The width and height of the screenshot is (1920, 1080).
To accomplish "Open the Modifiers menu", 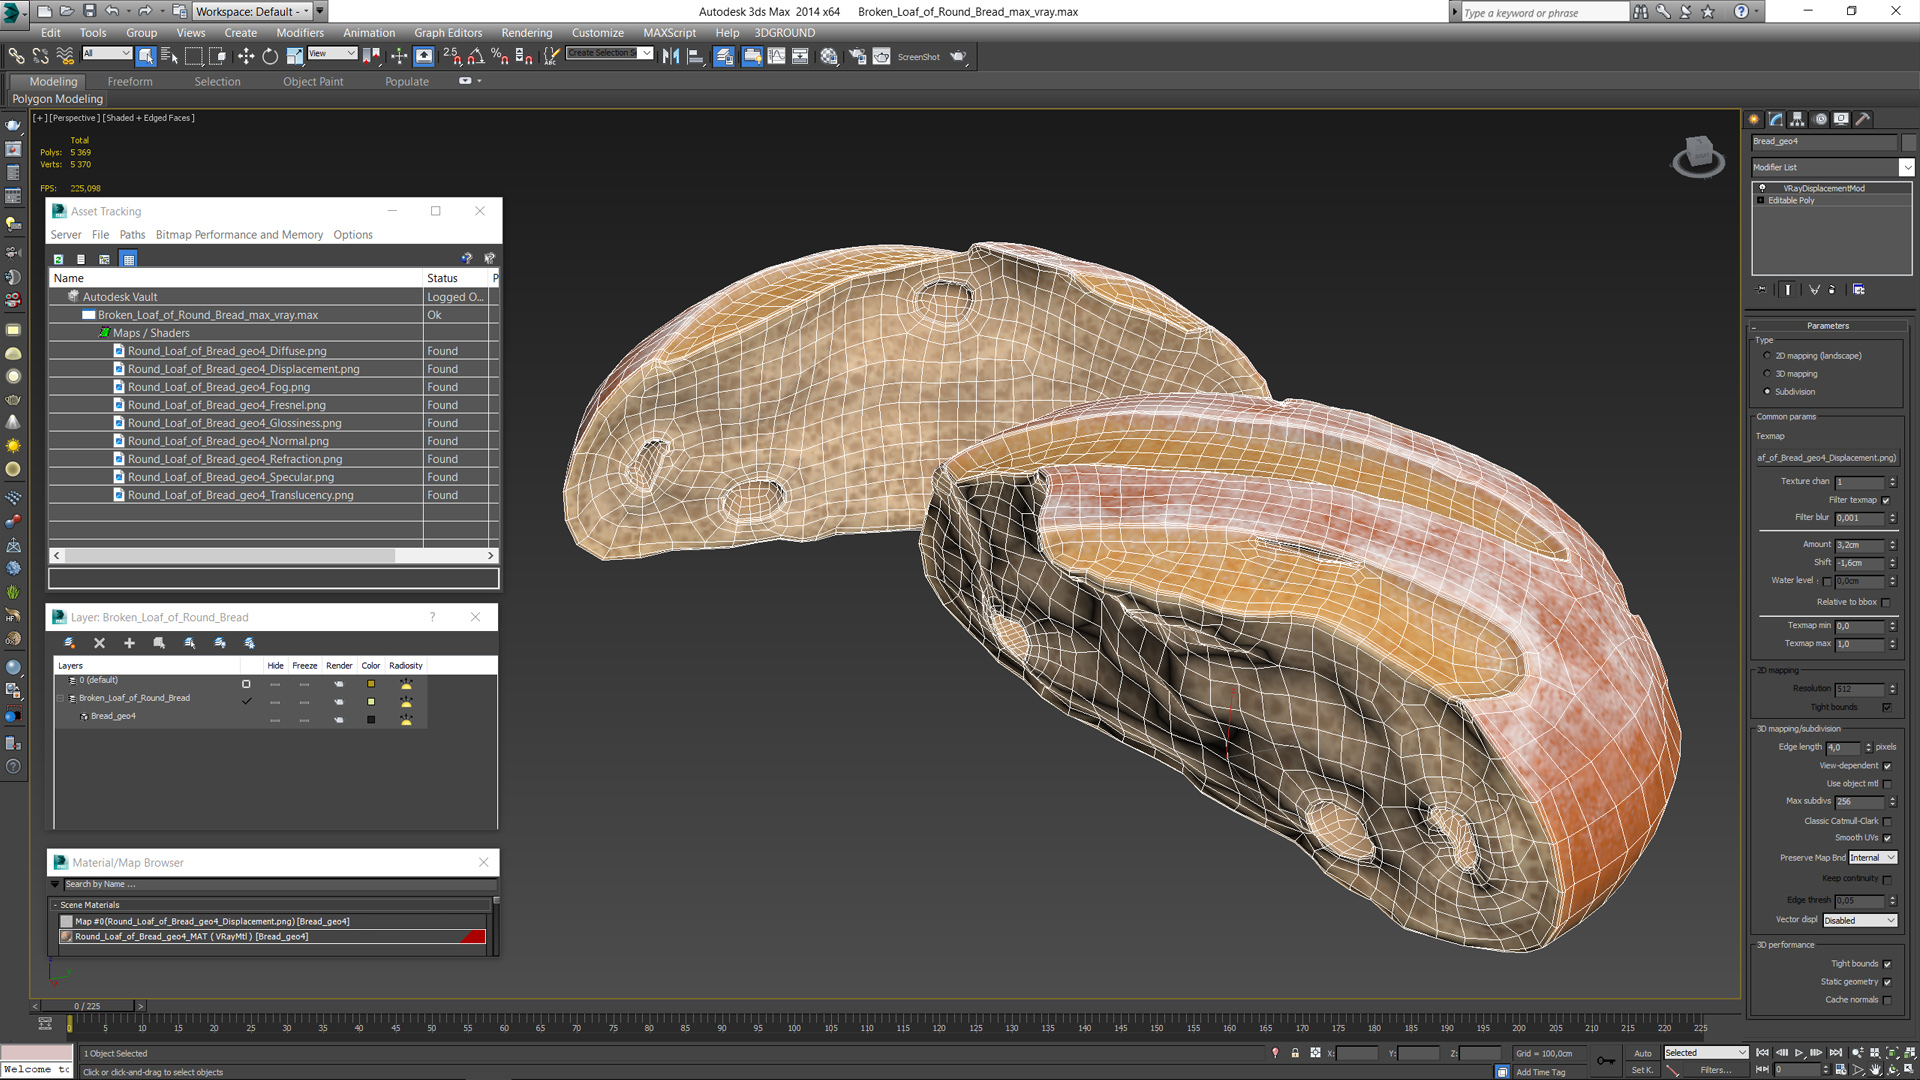I will tap(300, 33).
